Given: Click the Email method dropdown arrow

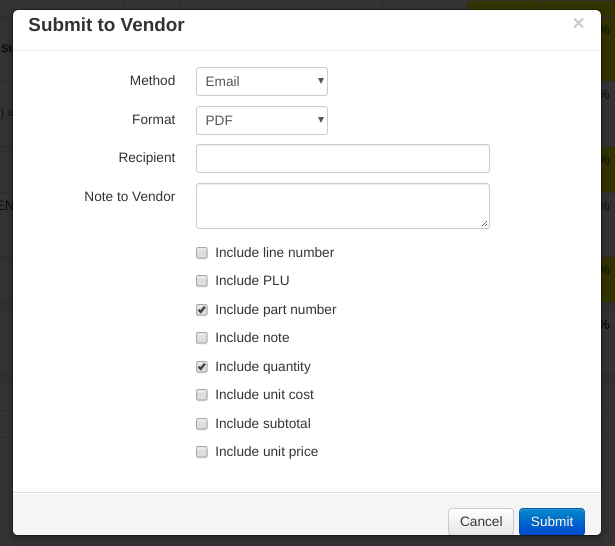Looking at the screenshot, I should [320, 81].
